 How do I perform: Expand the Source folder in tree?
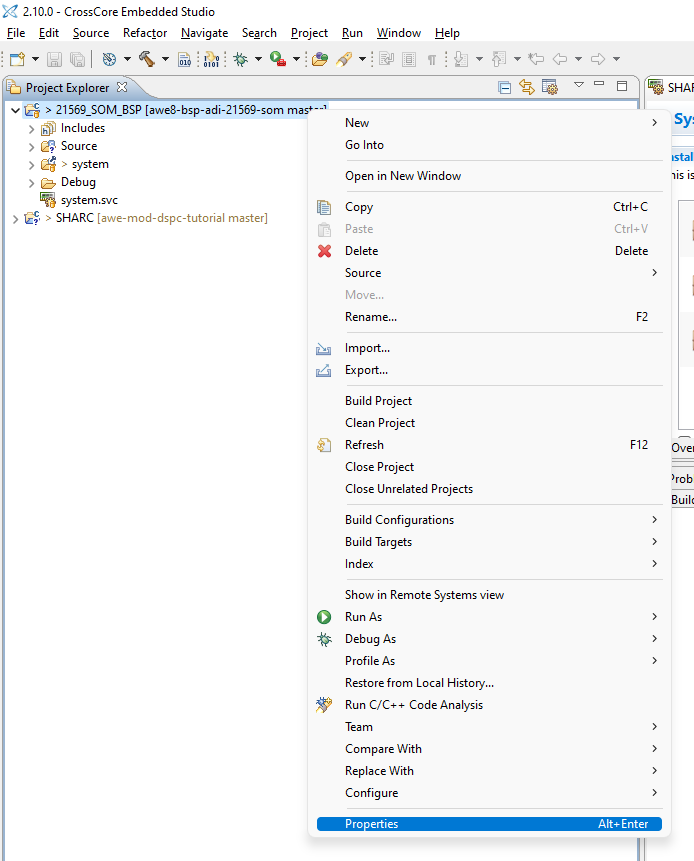pos(32,146)
